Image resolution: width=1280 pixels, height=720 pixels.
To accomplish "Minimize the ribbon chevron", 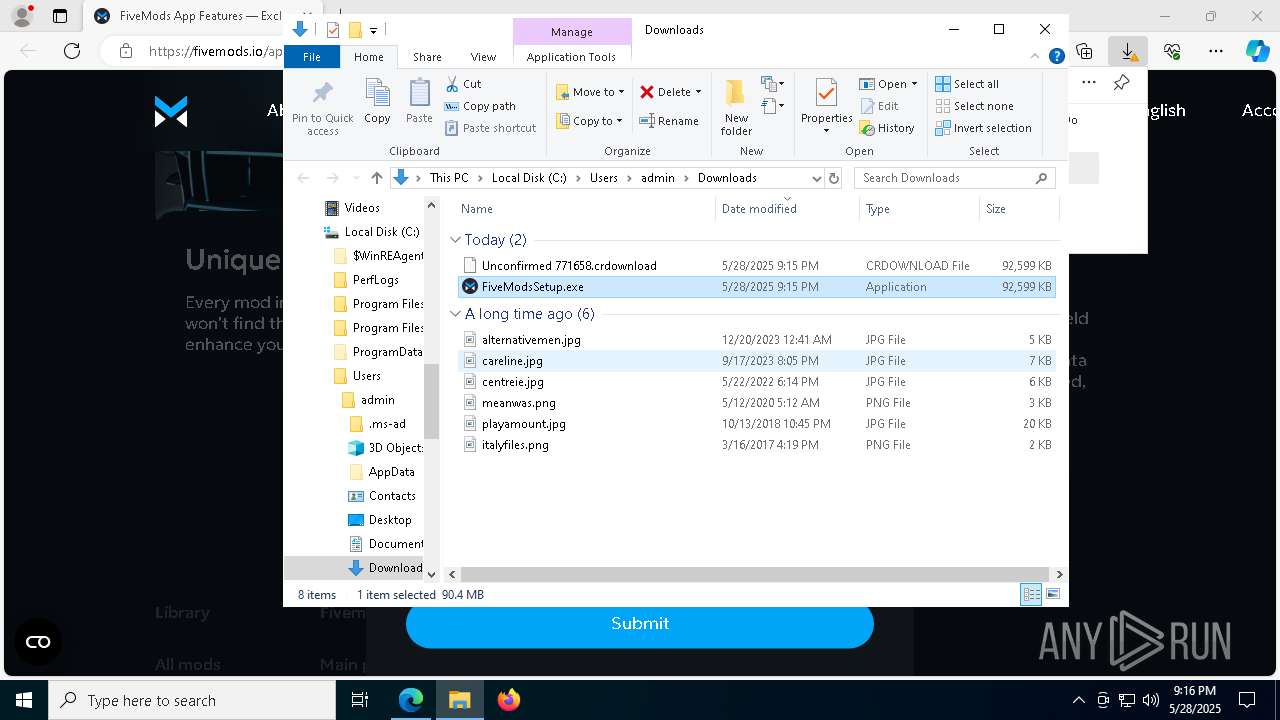I will (1035, 57).
